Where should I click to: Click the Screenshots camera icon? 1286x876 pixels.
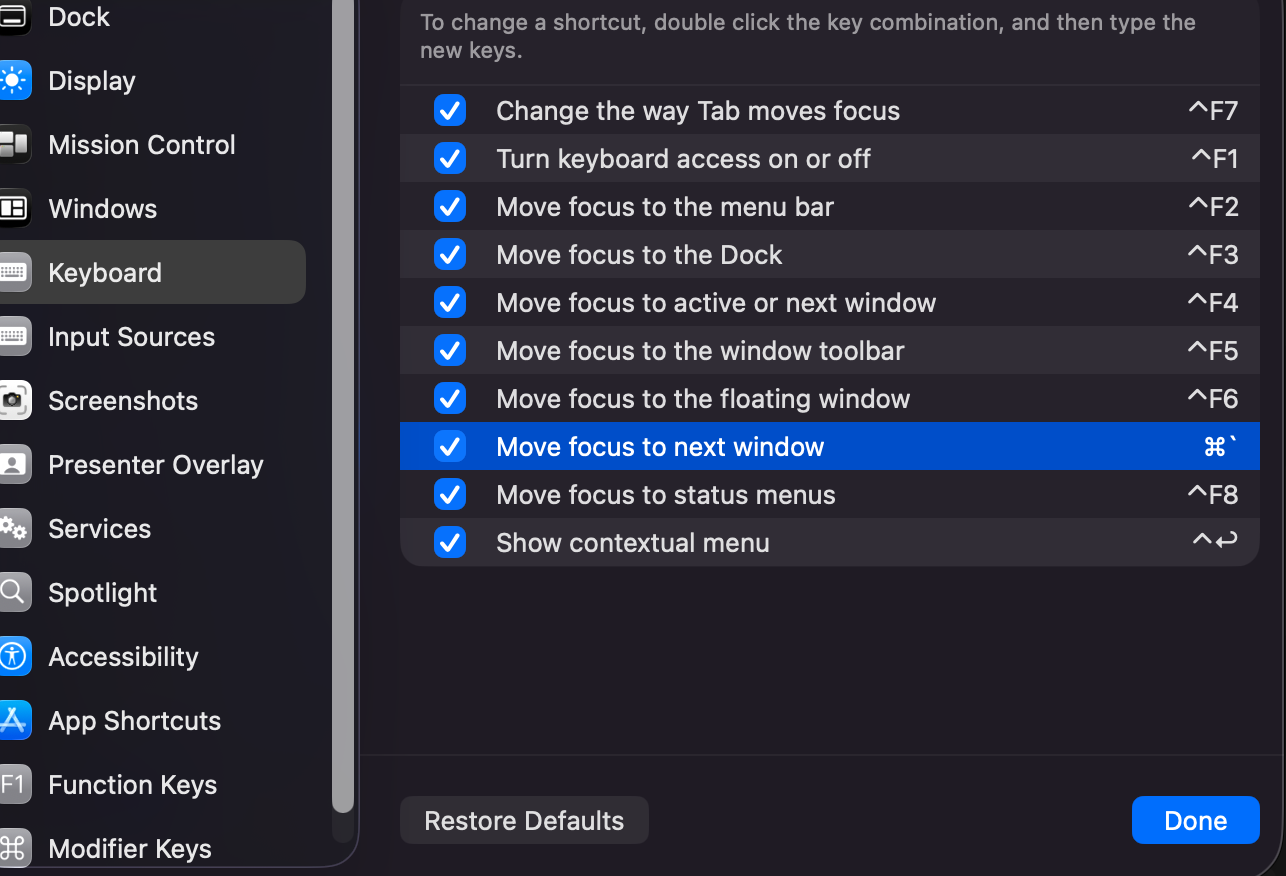pyautogui.click(x=14, y=401)
